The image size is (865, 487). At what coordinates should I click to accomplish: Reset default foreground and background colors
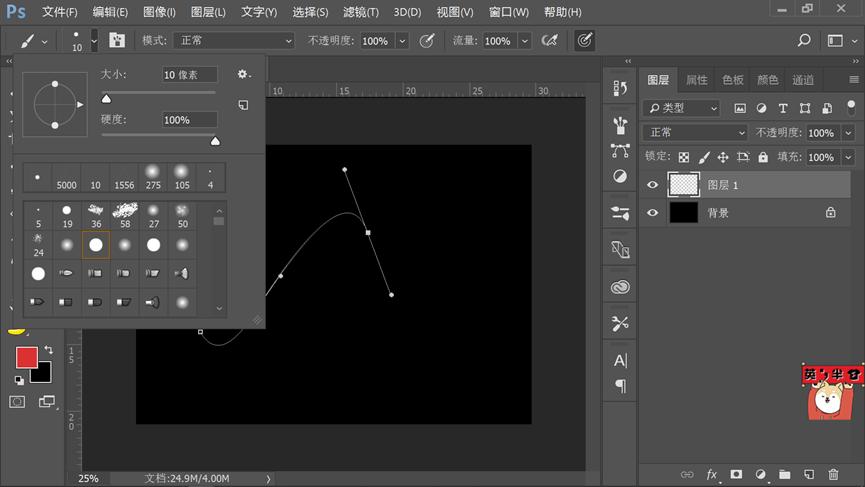19,380
